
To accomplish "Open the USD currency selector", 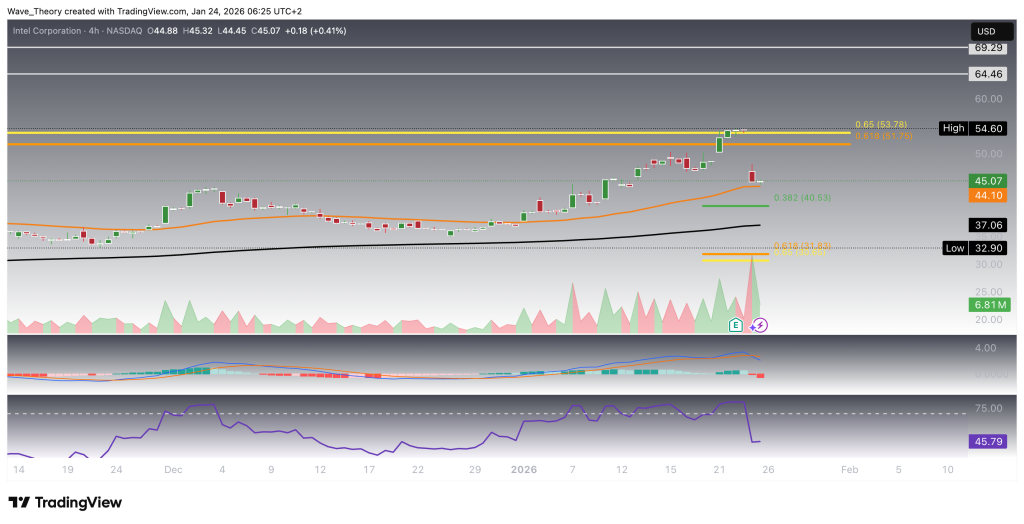I will coord(988,29).
